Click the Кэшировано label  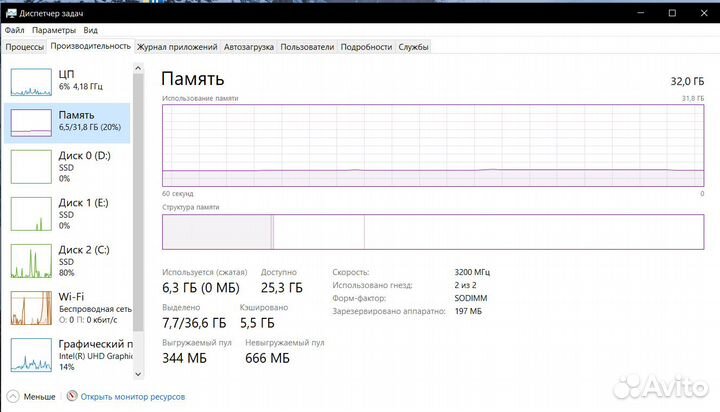click(x=264, y=307)
